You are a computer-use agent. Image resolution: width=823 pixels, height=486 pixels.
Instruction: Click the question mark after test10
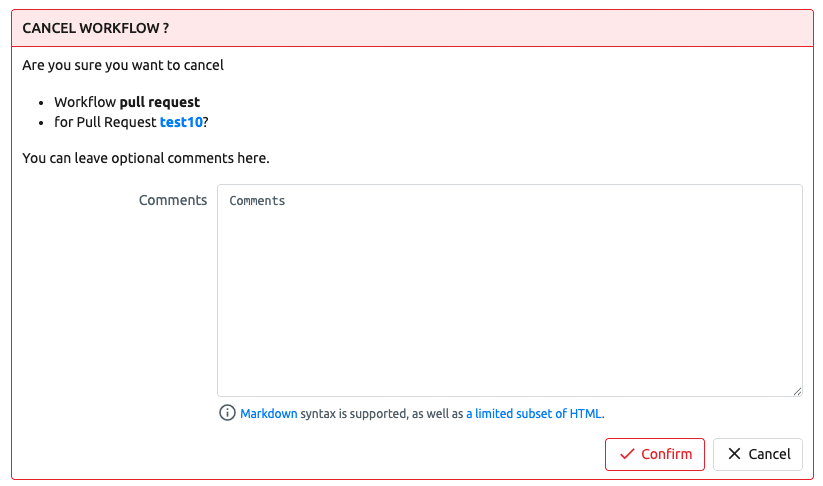(x=205, y=122)
